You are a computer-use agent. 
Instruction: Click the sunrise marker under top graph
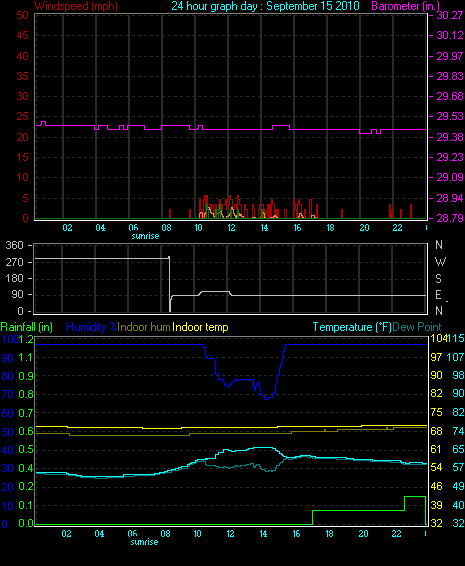pos(145,236)
